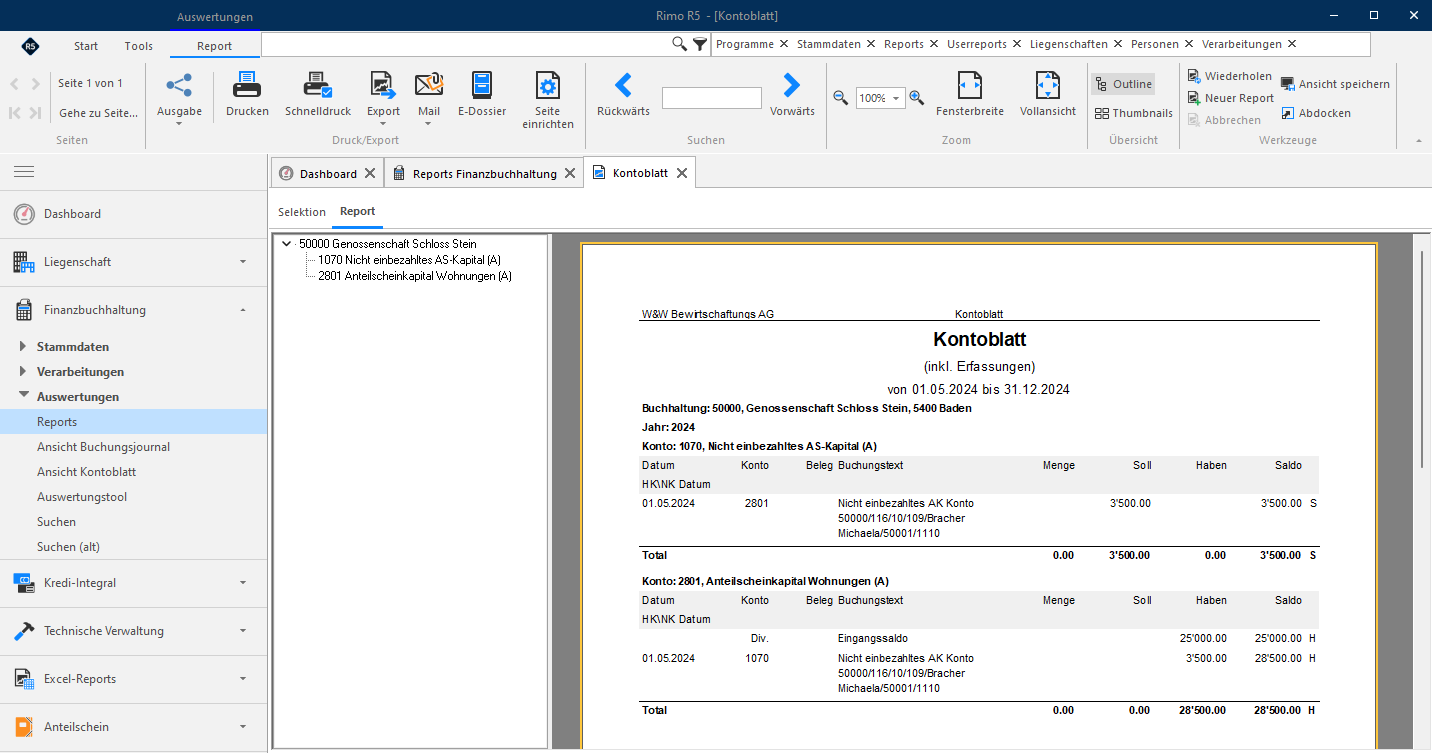Print report with Drucken icon
1432x753 pixels.
click(247, 85)
